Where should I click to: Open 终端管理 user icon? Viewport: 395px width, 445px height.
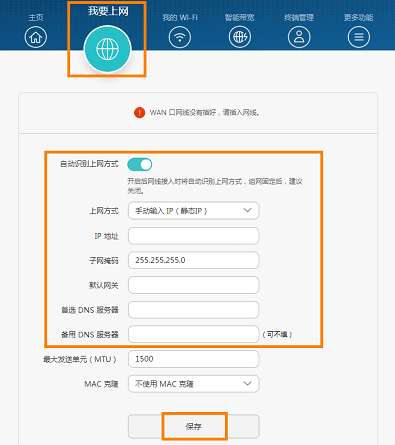299,37
